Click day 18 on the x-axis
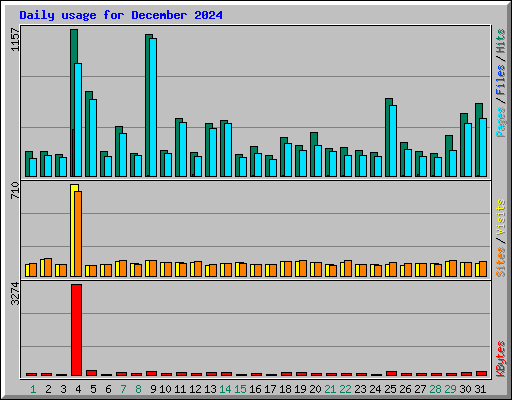 pyautogui.click(x=285, y=389)
